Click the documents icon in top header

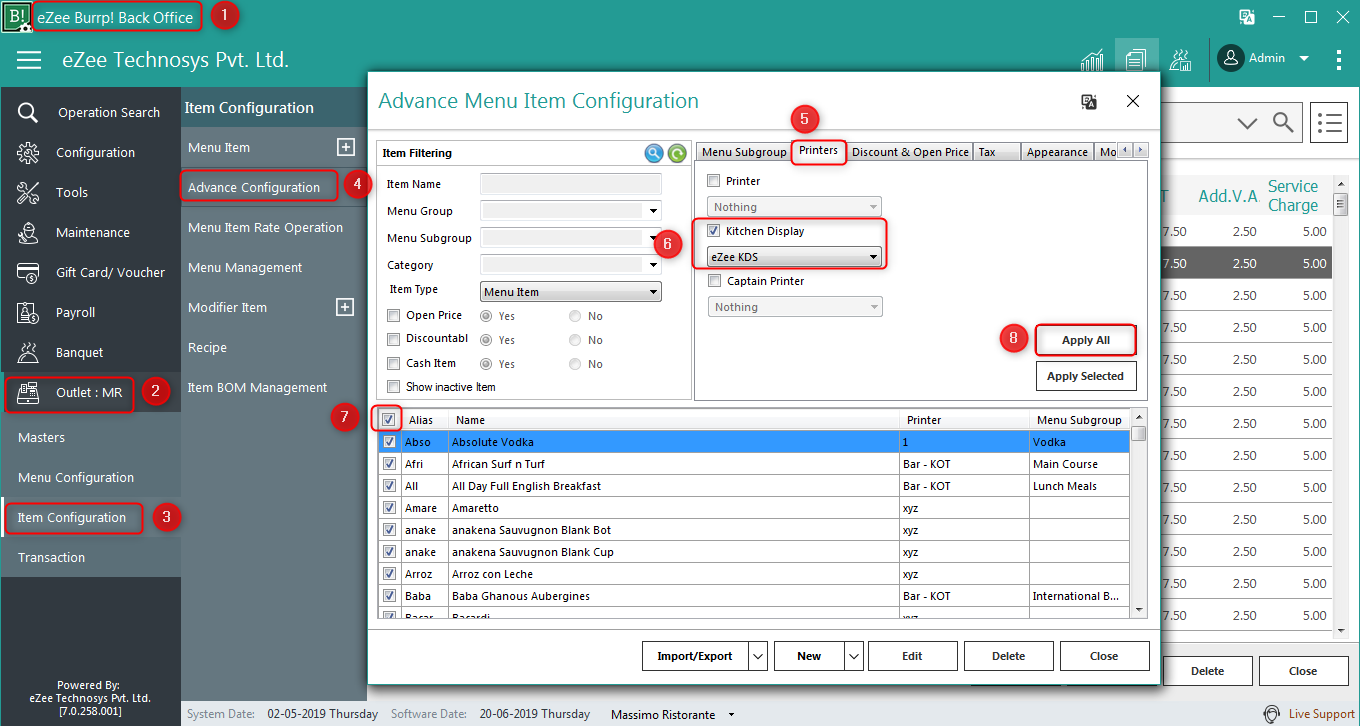1136,60
